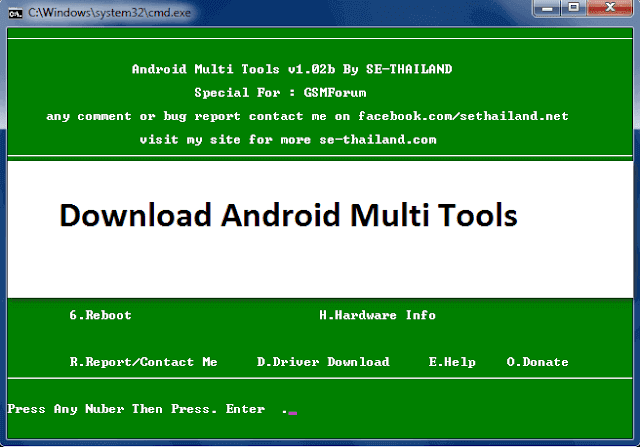This screenshot has height=447, width=640.
Task: Click the window title C:\Windows\system32\cmd.exe
Action: tap(109, 13)
